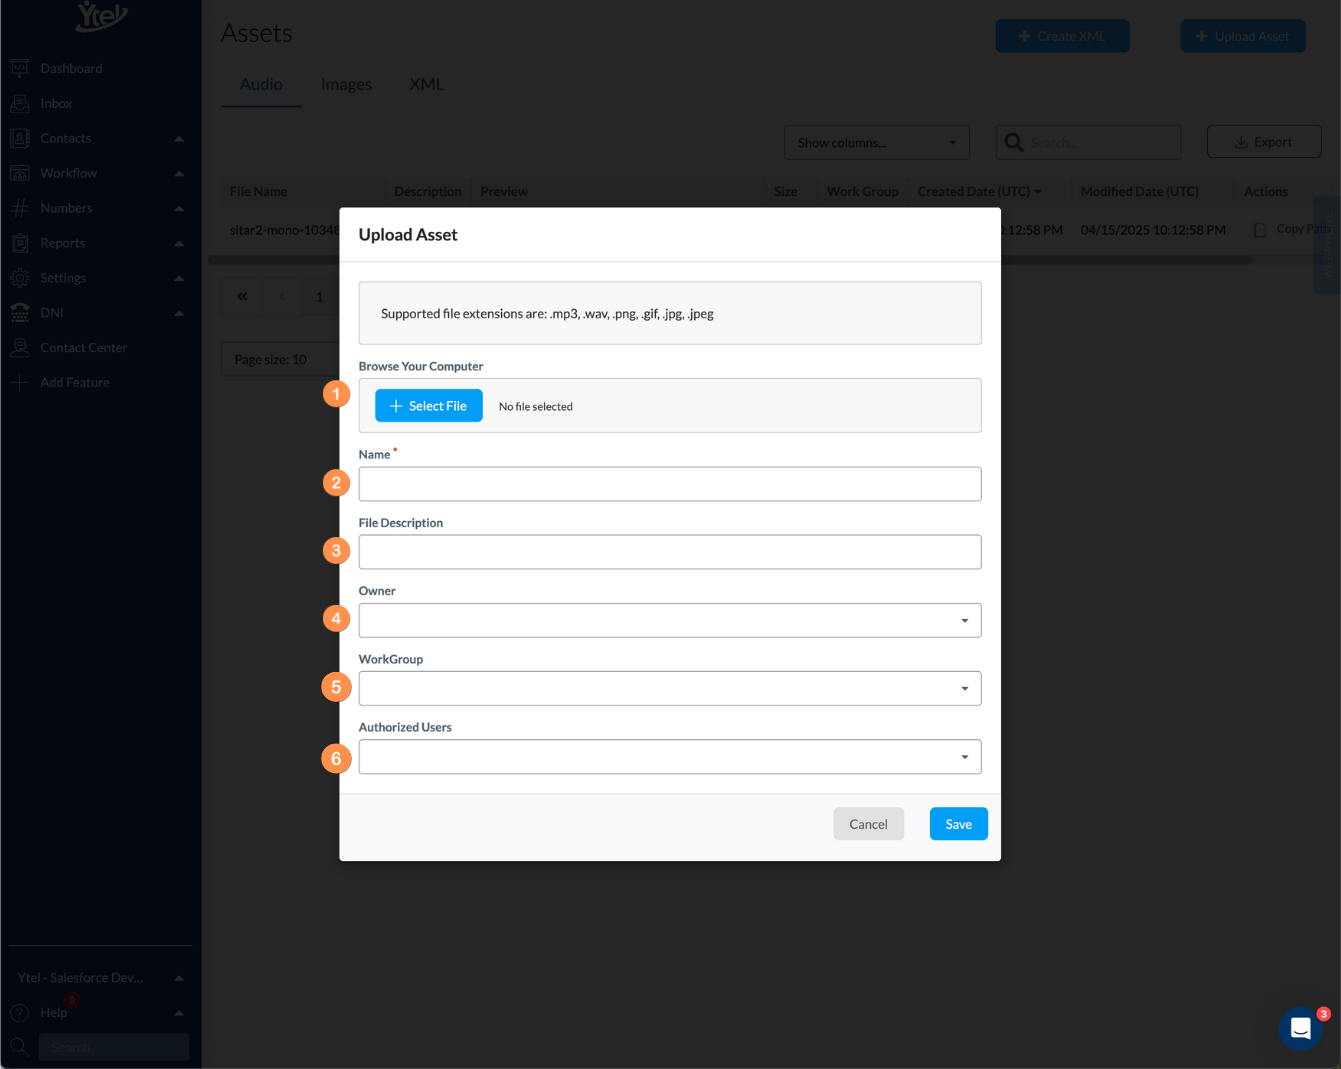Screen dimensions: 1341x1069
Task: Open the Show columns dropdown
Action: pos(877,143)
